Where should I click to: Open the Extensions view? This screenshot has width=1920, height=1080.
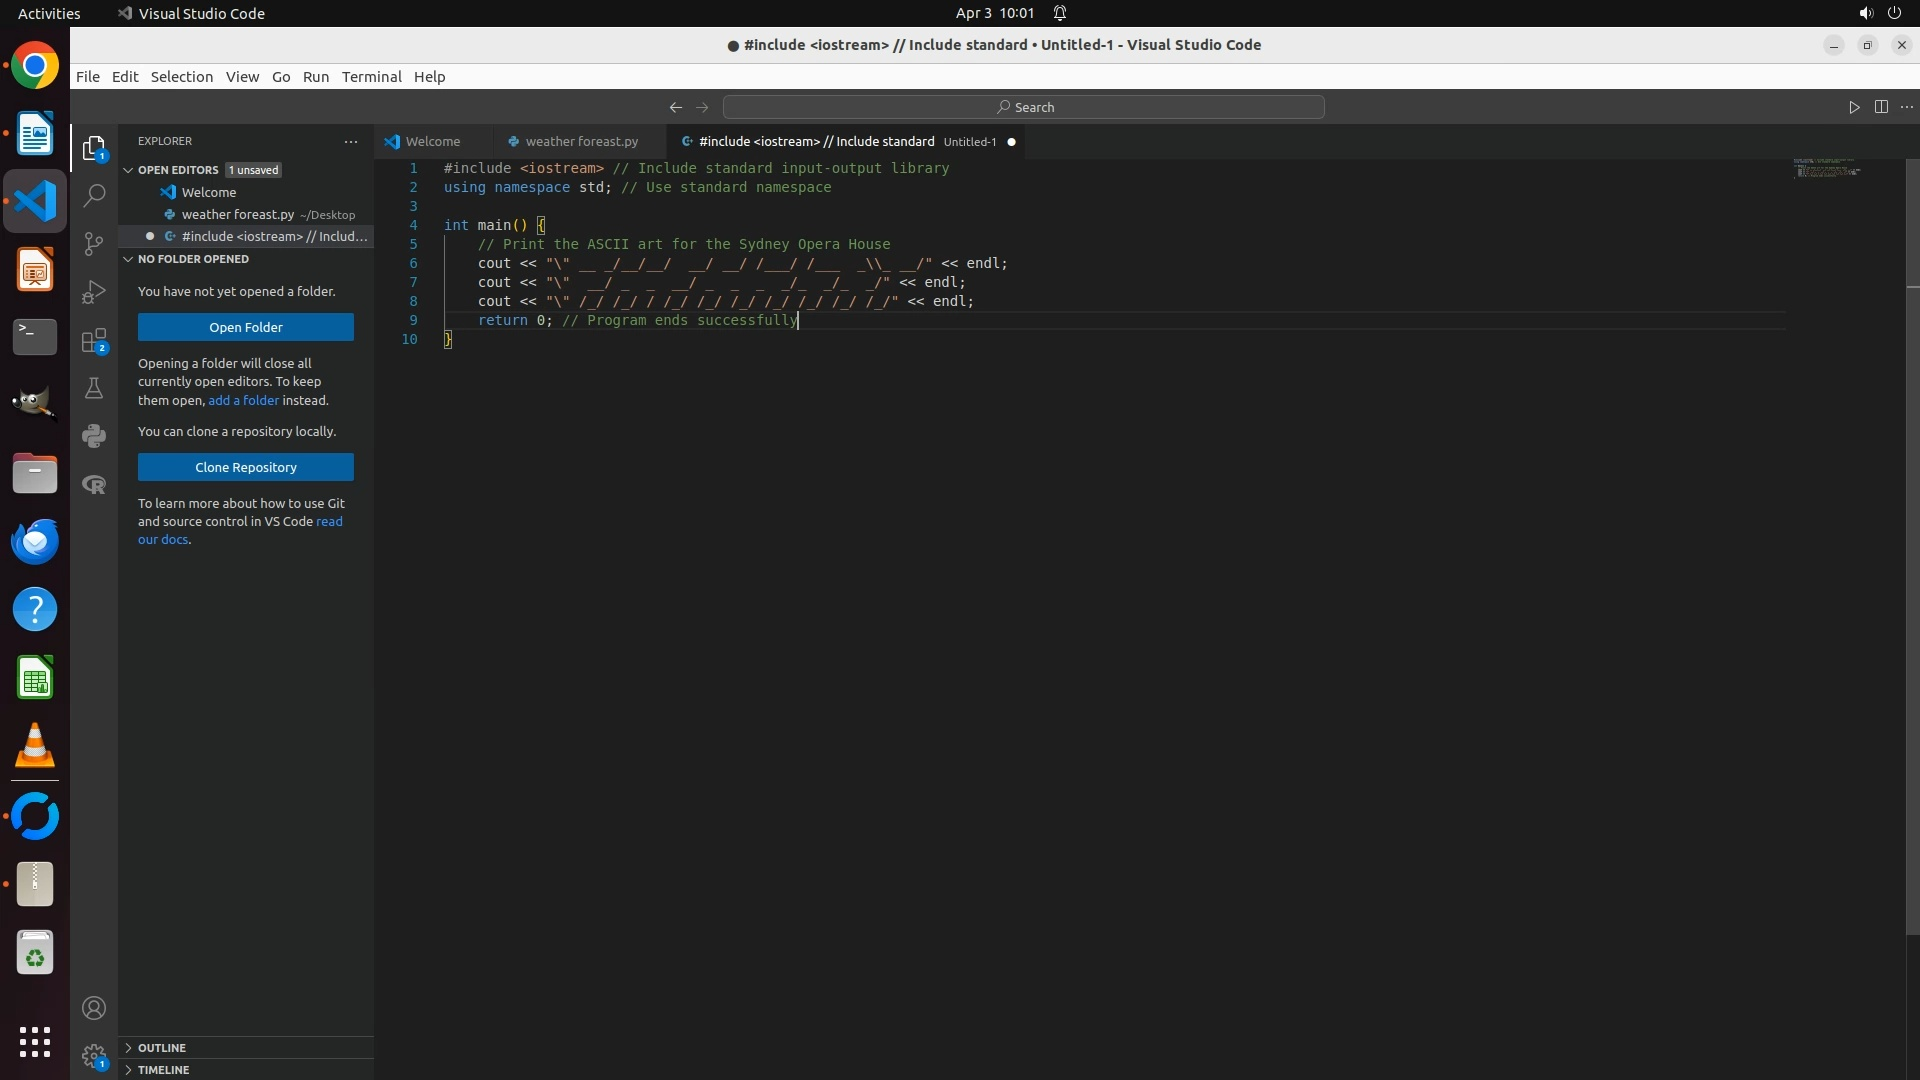[94, 341]
